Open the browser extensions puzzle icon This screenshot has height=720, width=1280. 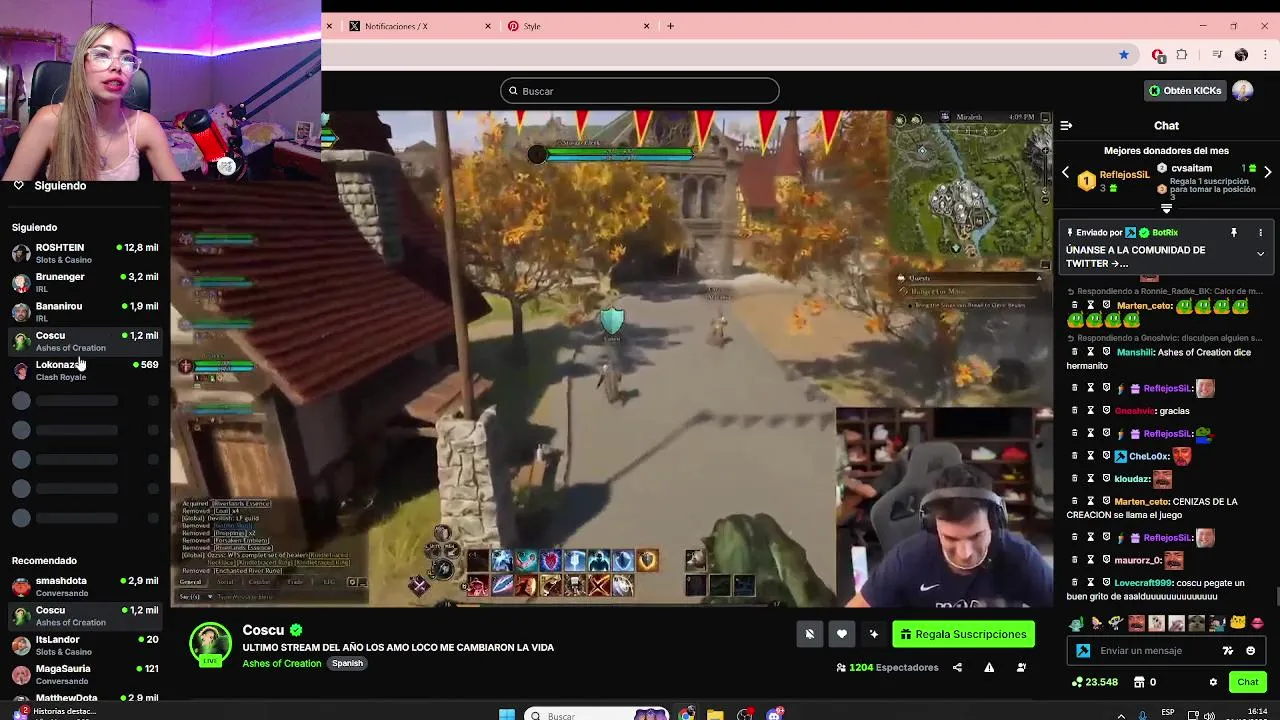coord(1182,55)
